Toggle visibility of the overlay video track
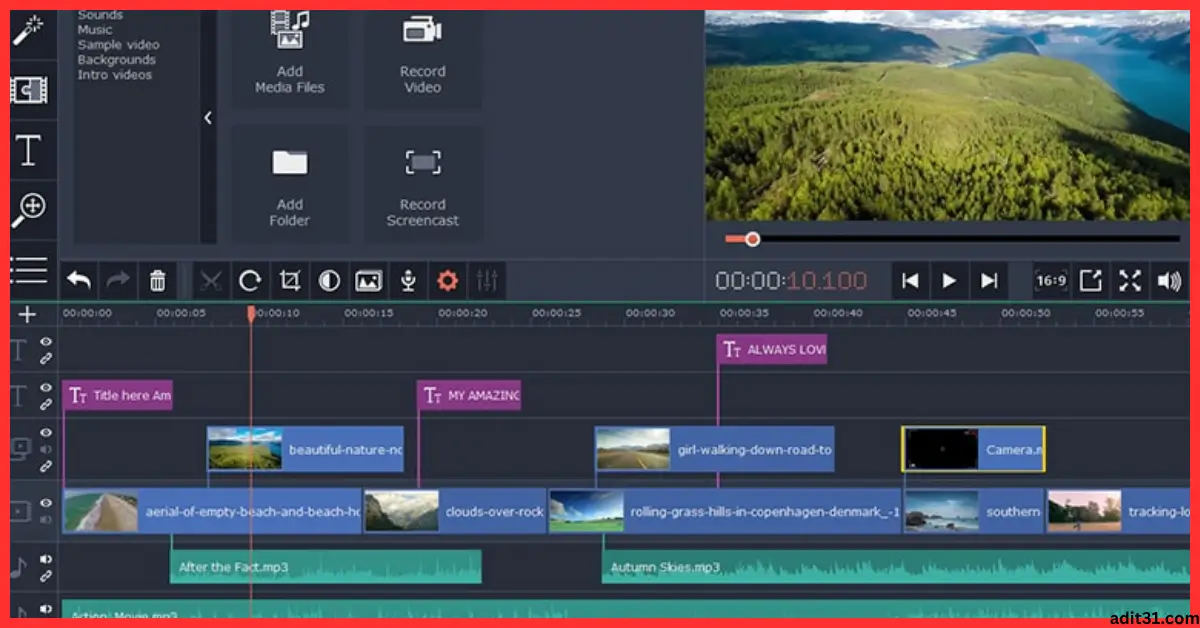Screen dimensions: 1200x628 click(46, 433)
